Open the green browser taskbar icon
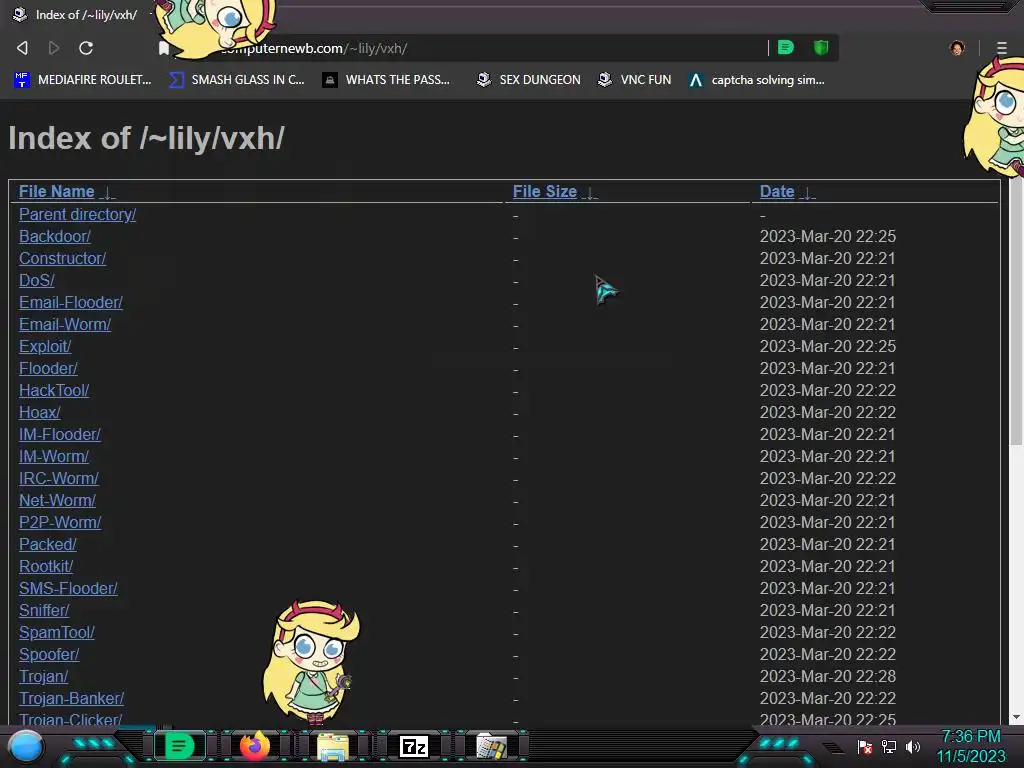The image size is (1024, 768). click(x=179, y=746)
